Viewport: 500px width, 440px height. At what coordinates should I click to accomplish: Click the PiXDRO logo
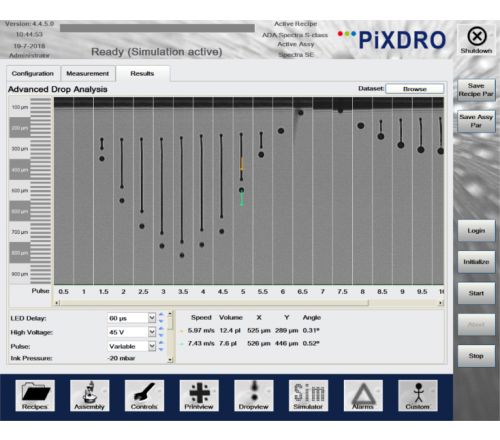(392, 40)
